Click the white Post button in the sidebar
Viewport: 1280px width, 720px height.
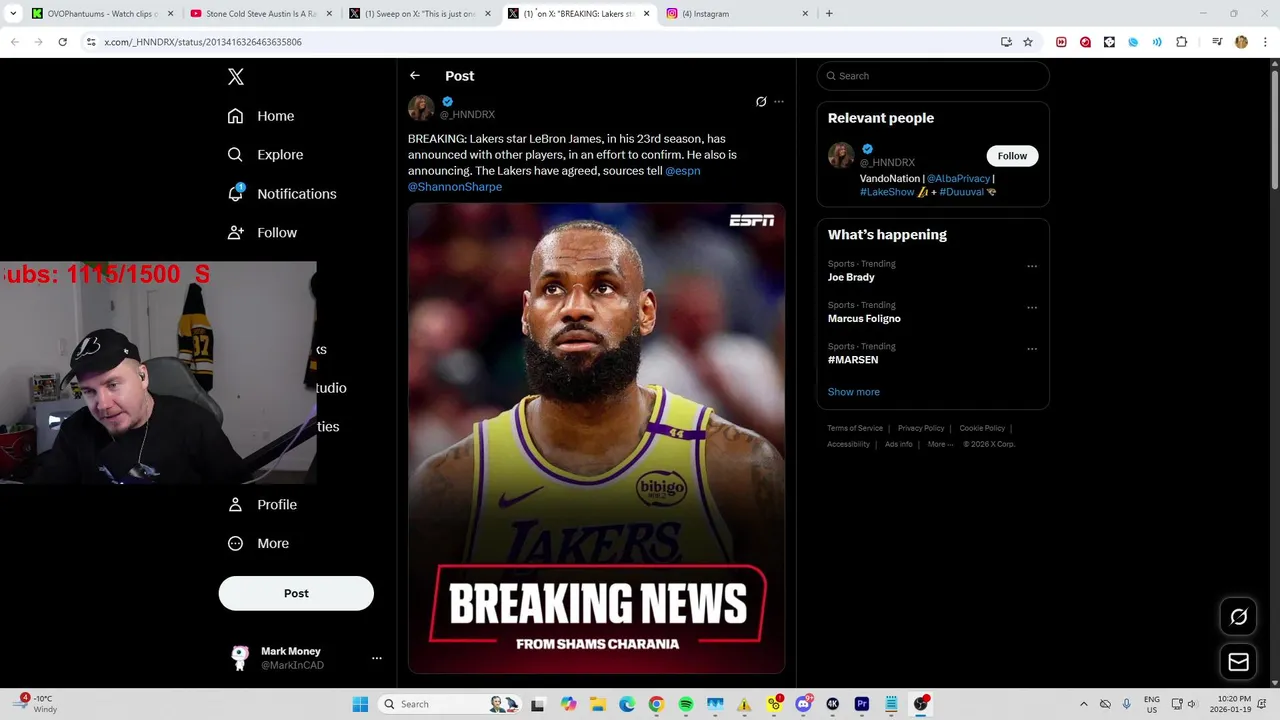[x=296, y=593]
